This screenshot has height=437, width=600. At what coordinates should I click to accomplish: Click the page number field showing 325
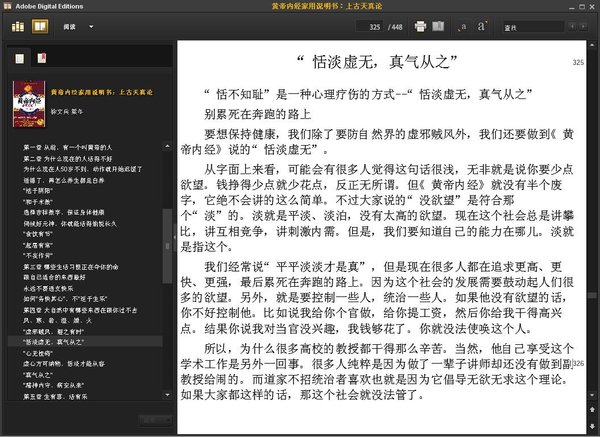pos(371,25)
